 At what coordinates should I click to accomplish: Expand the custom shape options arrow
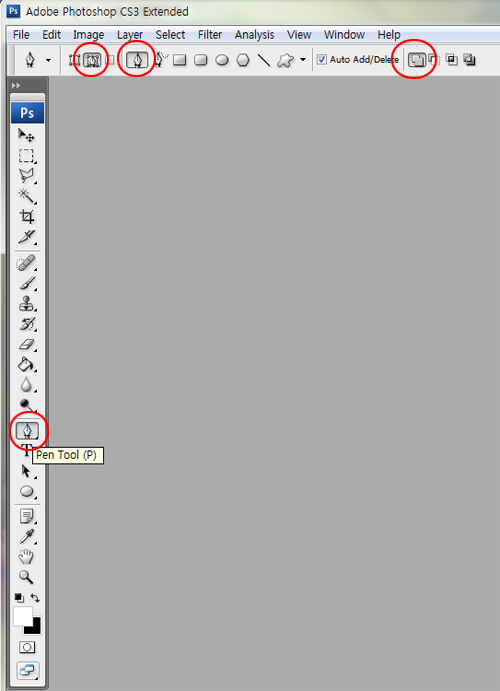[x=303, y=59]
